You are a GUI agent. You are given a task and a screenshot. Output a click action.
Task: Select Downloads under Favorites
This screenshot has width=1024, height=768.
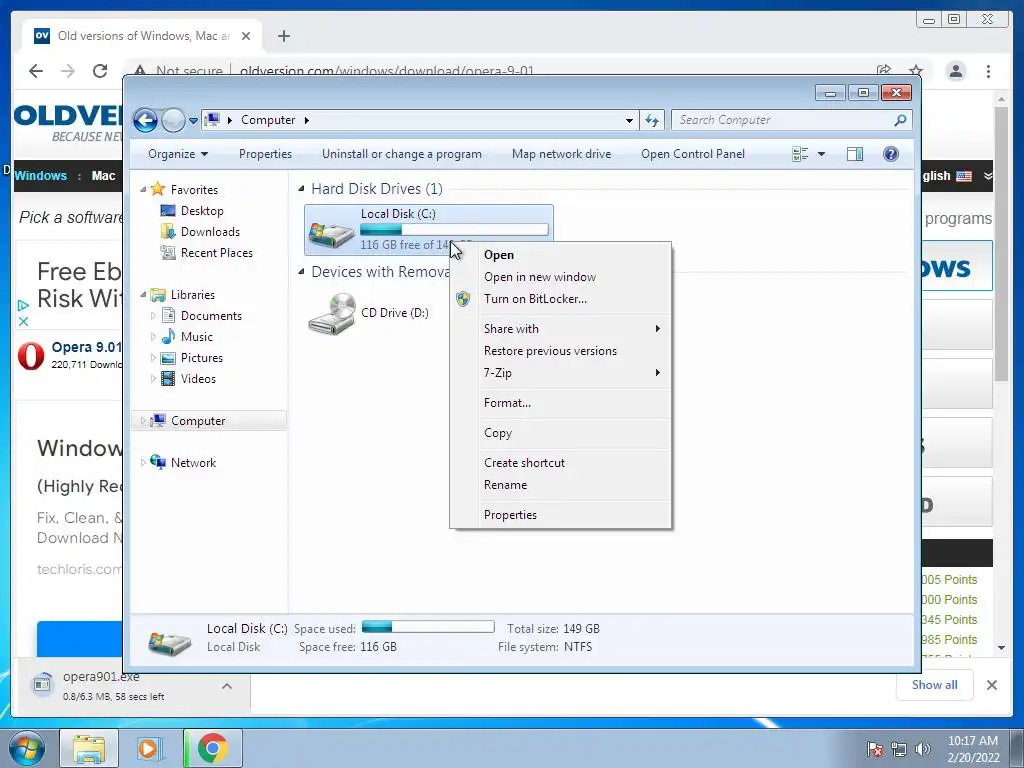coord(210,232)
